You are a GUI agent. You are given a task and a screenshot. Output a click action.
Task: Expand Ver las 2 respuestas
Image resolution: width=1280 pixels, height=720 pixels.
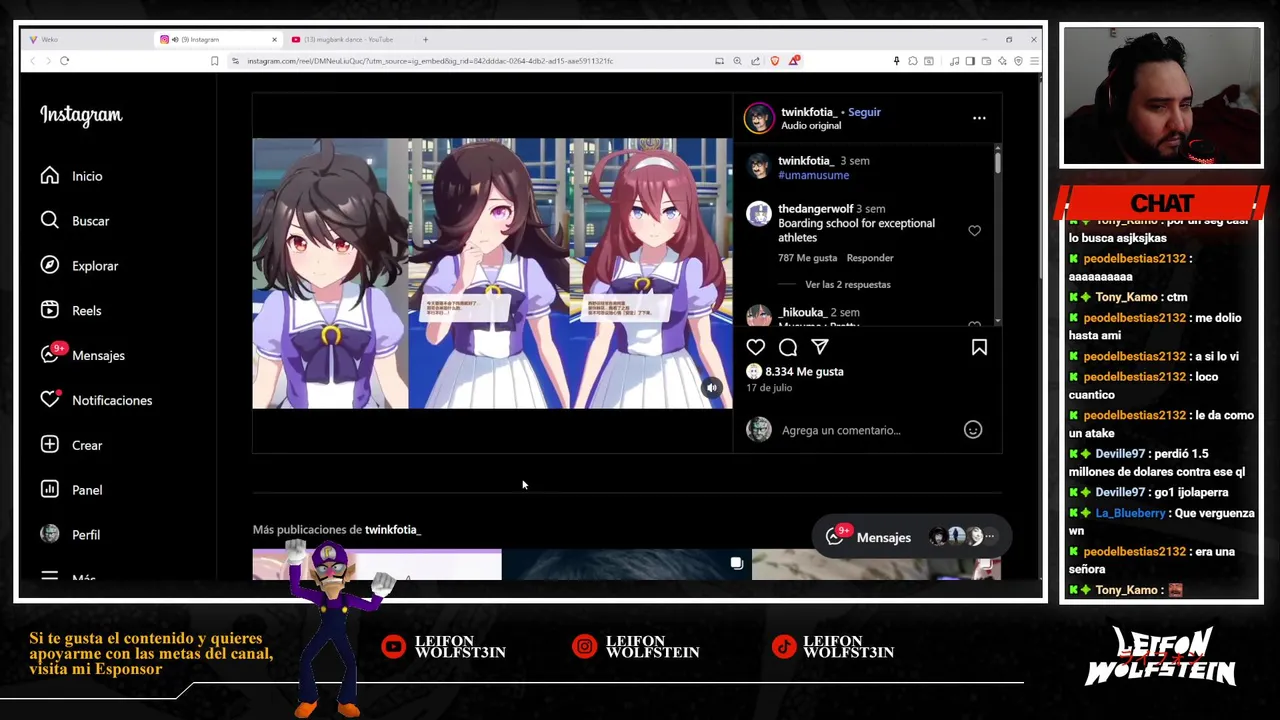pyautogui.click(x=847, y=285)
